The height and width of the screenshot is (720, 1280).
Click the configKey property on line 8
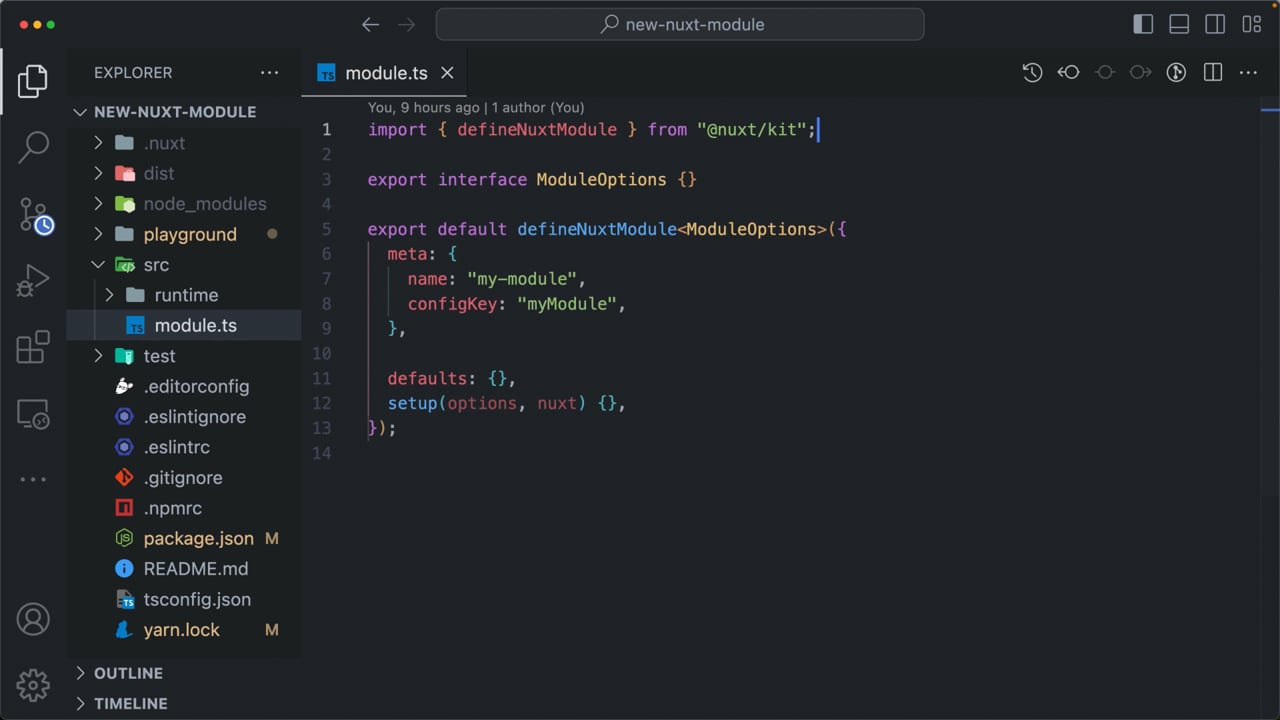click(452, 304)
